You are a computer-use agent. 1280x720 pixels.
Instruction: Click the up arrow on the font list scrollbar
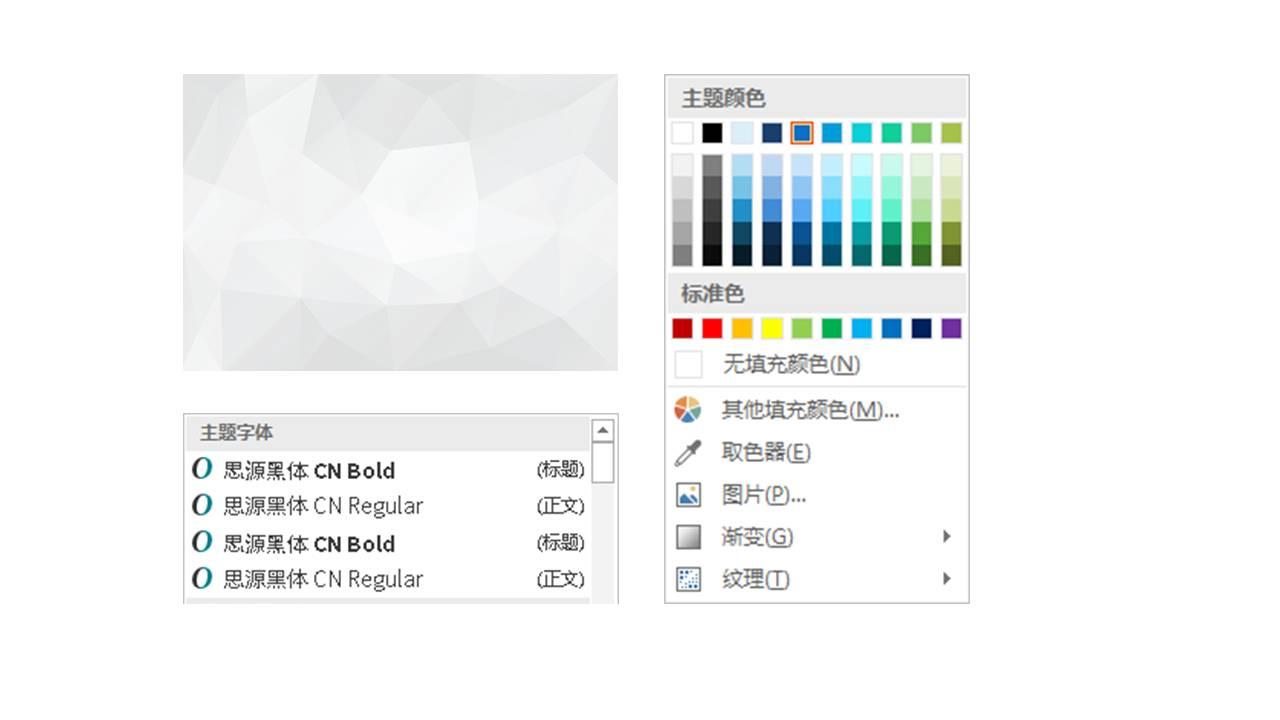coord(601,428)
